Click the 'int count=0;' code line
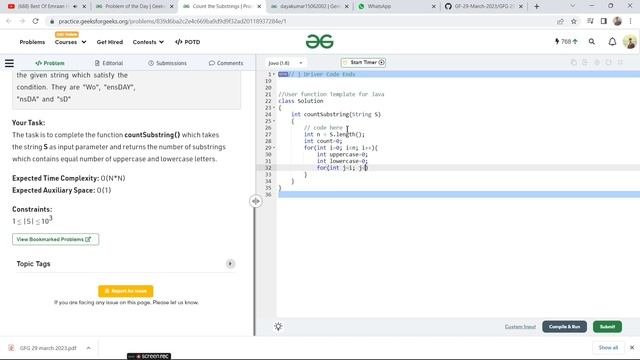The height and width of the screenshot is (360, 640). tap(323, 141)
